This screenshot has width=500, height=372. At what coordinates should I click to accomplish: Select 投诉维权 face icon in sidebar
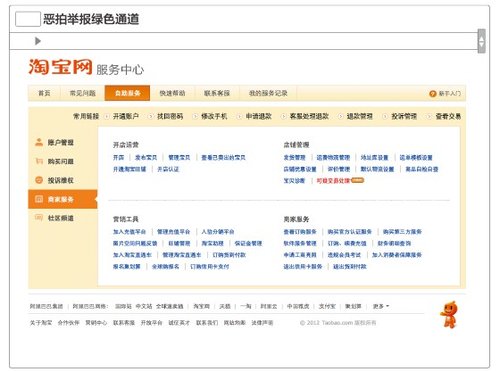[39, 180]
